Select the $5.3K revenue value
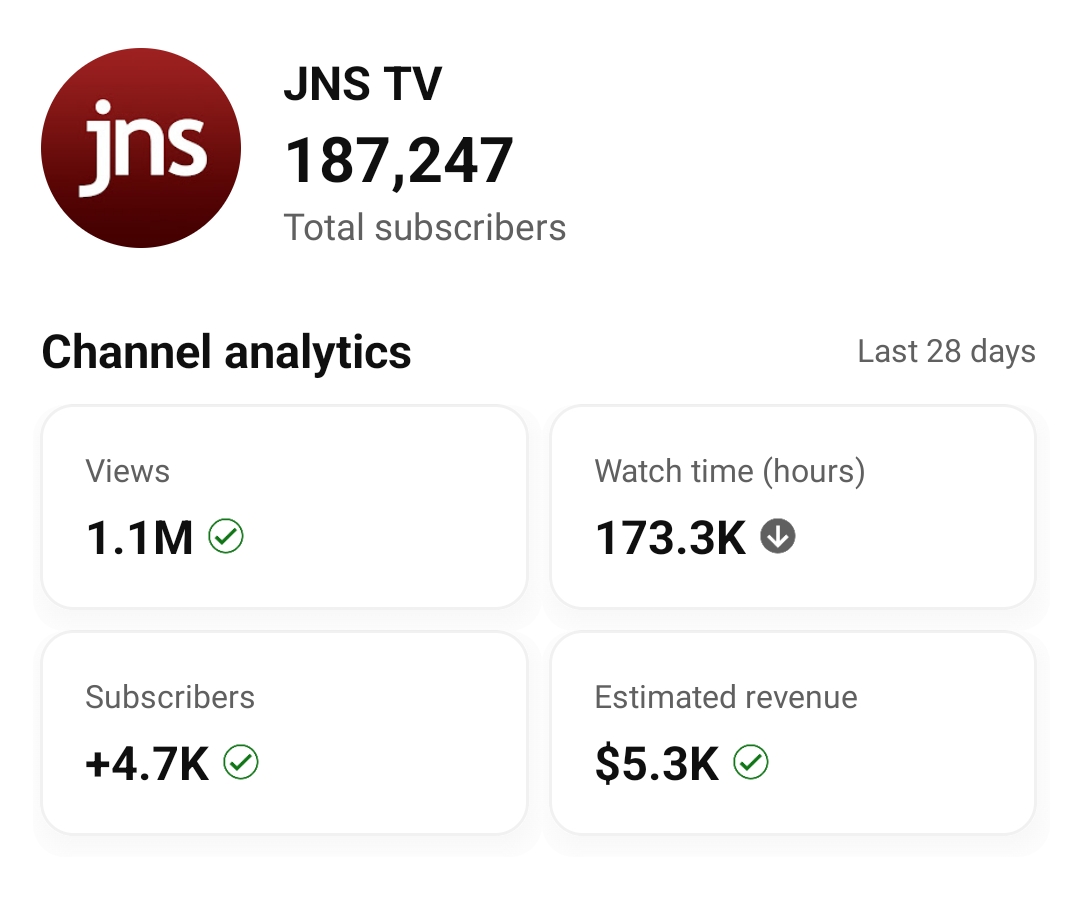 [656, 764]
